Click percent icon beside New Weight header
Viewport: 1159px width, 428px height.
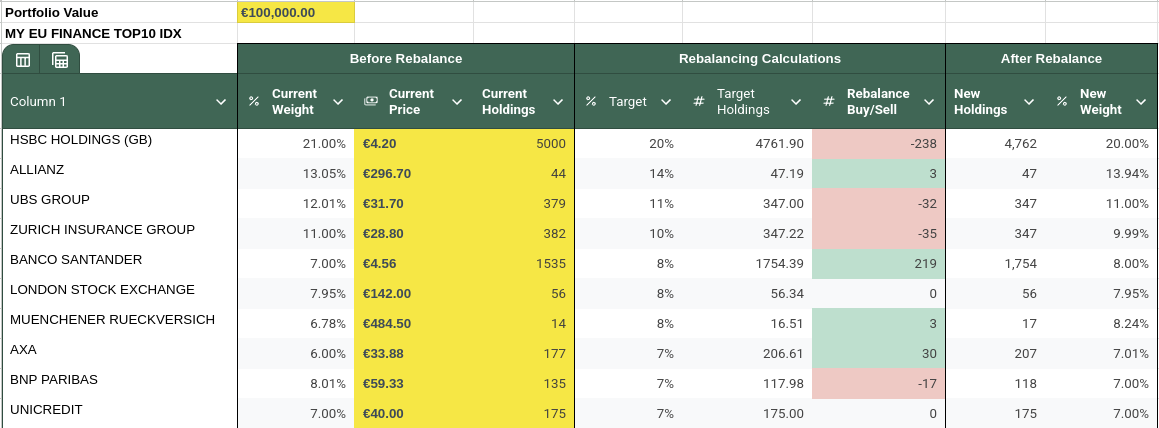pyautogui.click(x=1061, y=101)
